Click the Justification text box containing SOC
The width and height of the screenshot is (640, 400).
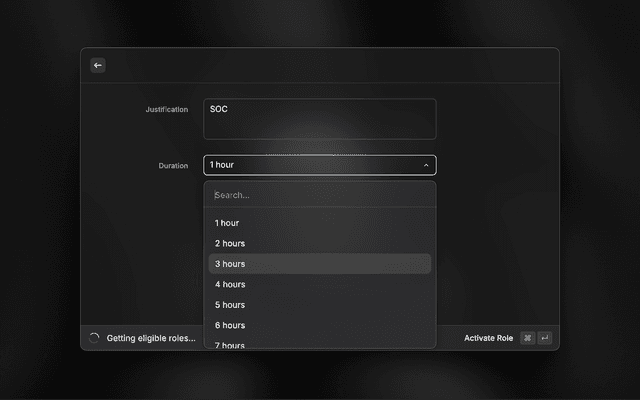click(319, 119)
